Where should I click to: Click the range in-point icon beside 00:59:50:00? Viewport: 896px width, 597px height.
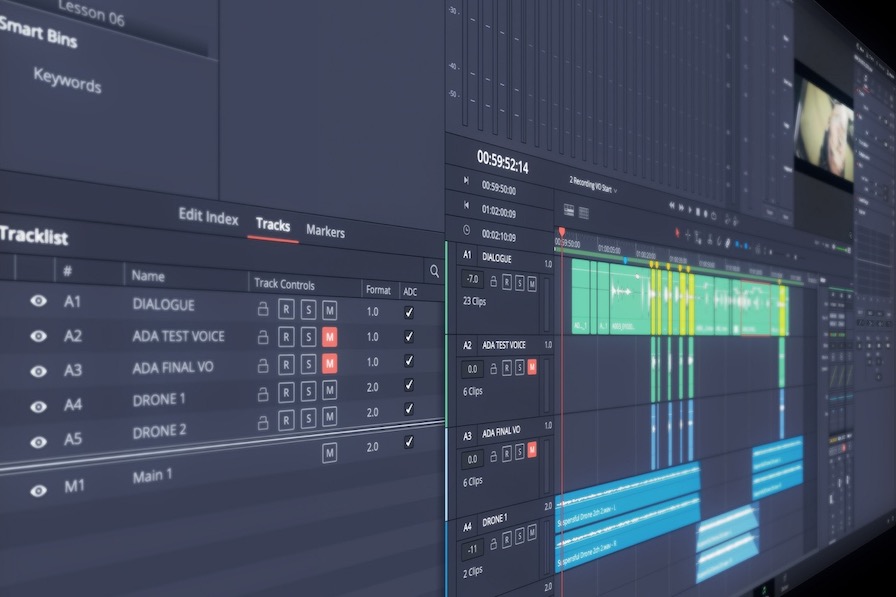click(x=466, y=181)
